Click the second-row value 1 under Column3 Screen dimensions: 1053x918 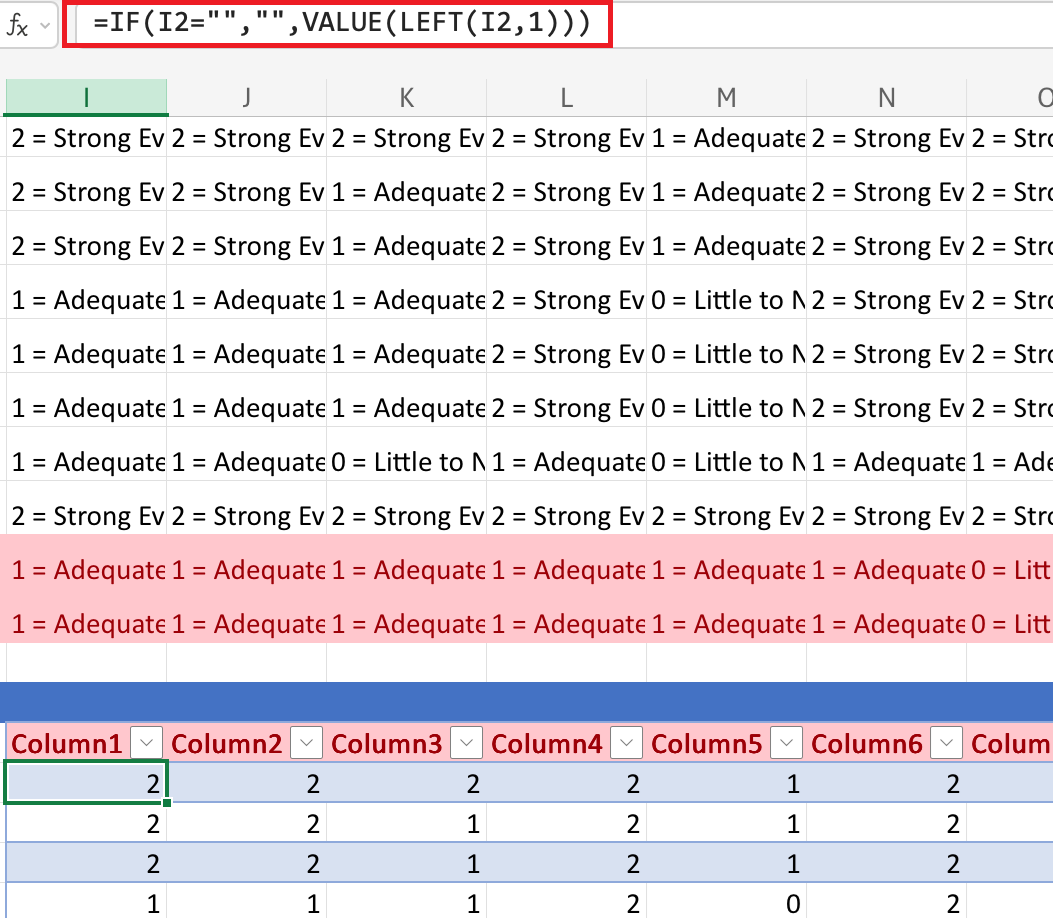click(x=406, y=823)
